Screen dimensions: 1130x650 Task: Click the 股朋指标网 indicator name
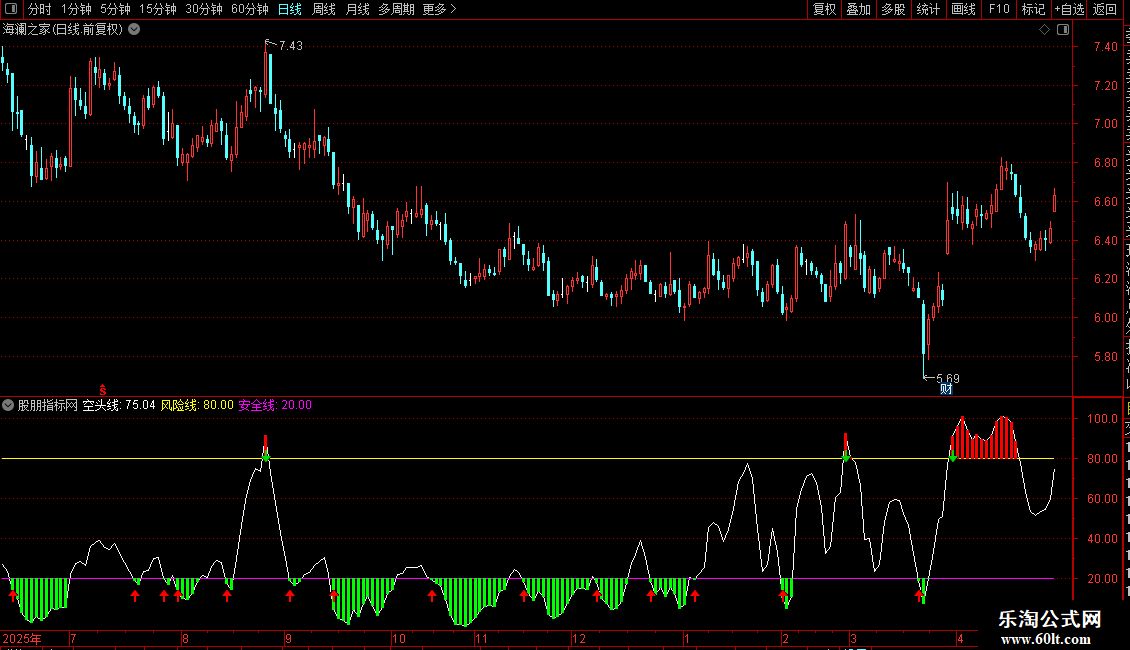(48, 405)
